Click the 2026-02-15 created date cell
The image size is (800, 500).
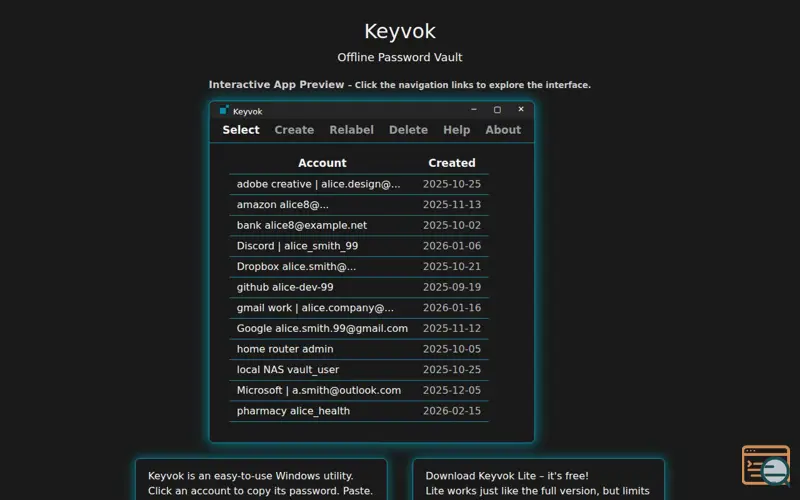[x=452, y=411]
